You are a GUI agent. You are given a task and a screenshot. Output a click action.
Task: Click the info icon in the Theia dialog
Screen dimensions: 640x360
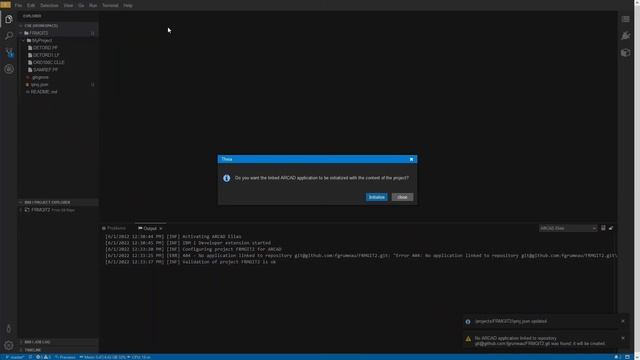pyautogui.click(x=227, y=178)
